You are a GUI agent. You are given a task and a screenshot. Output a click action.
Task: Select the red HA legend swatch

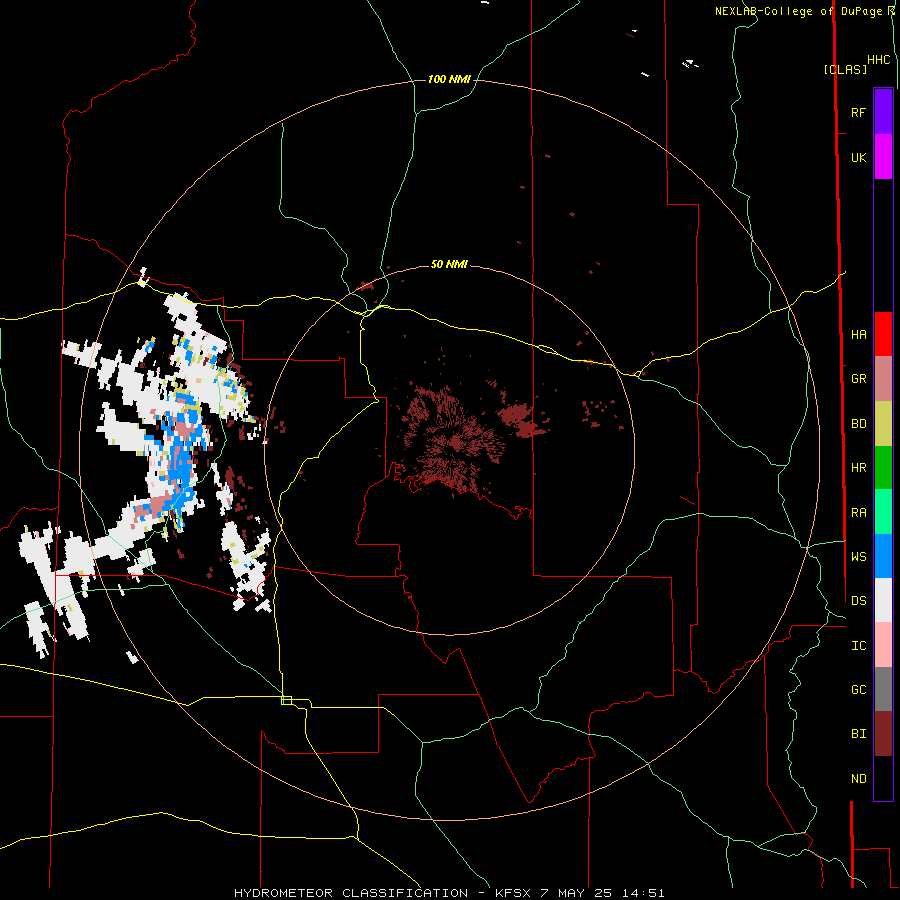click(883, 334)
